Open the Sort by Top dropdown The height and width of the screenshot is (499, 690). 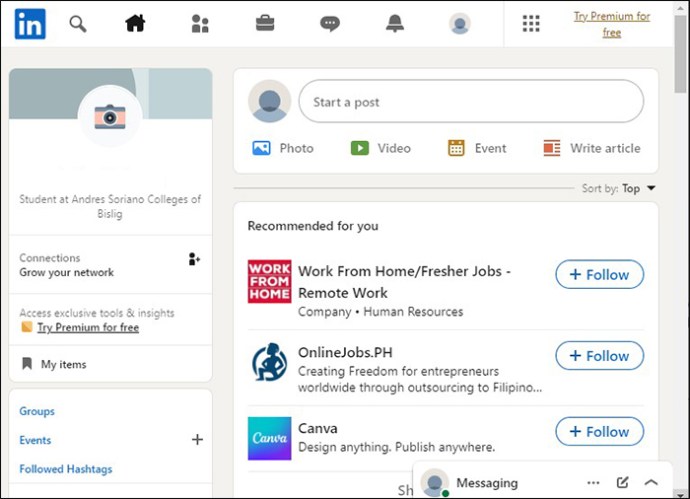619,188
